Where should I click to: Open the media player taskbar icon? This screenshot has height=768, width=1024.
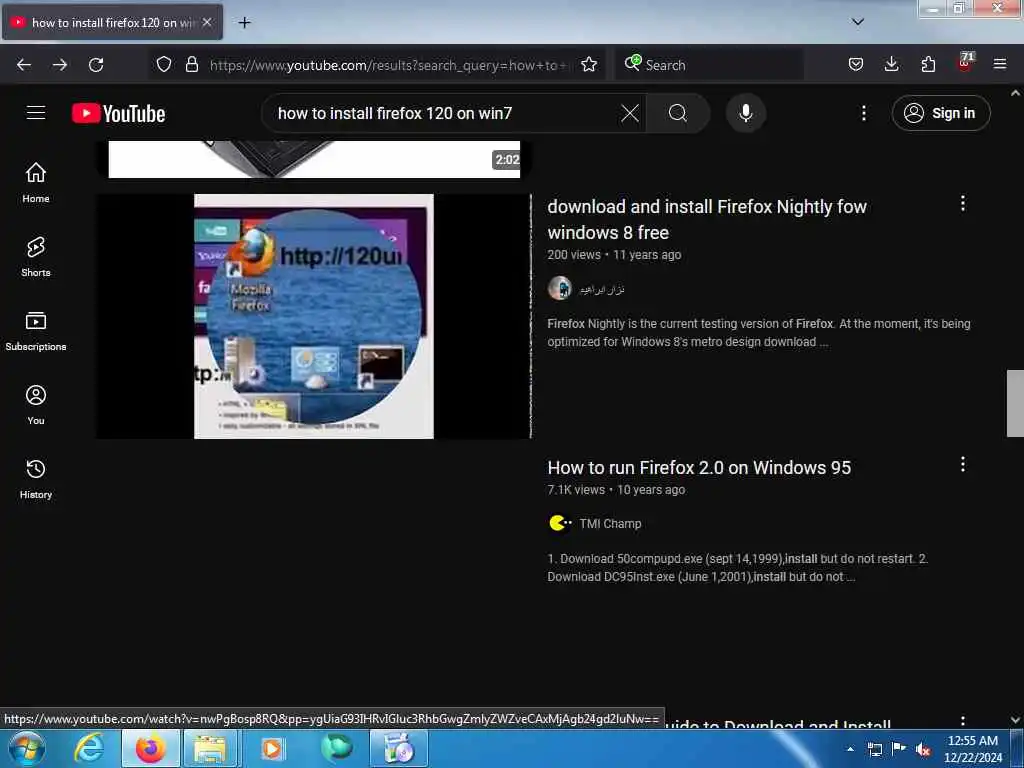point(272,749)
